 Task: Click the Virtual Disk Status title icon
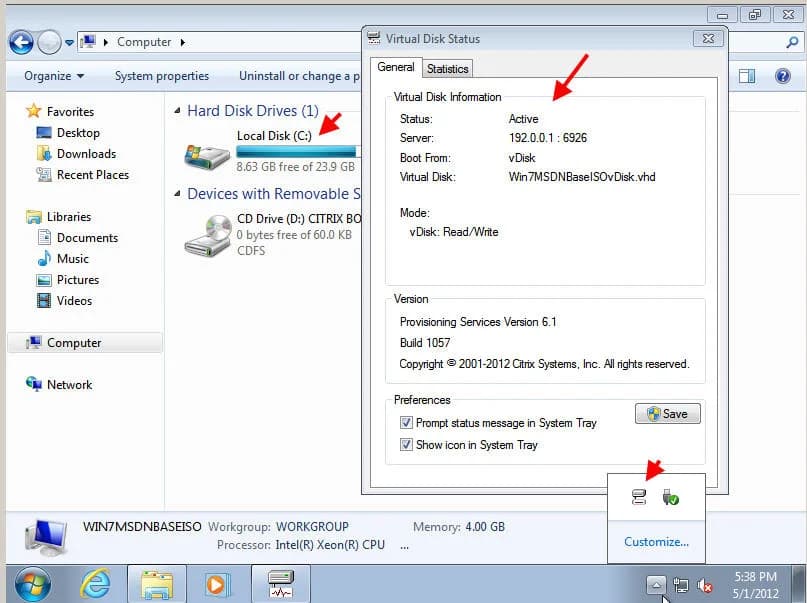tap(374, 38)
